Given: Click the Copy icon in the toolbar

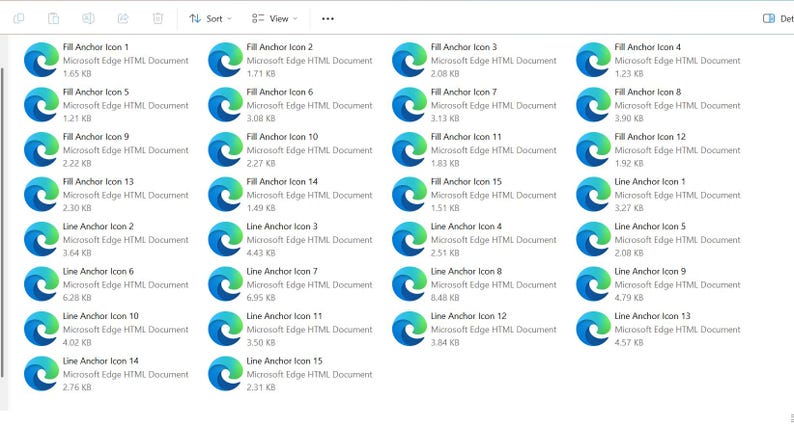Looking at the screenshot, I should (19, 19).
